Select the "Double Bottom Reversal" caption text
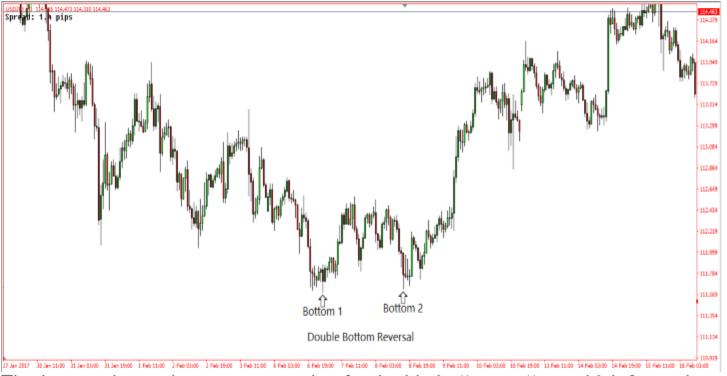The height and width of the screenshot is (376, 727). pos(361,337)
